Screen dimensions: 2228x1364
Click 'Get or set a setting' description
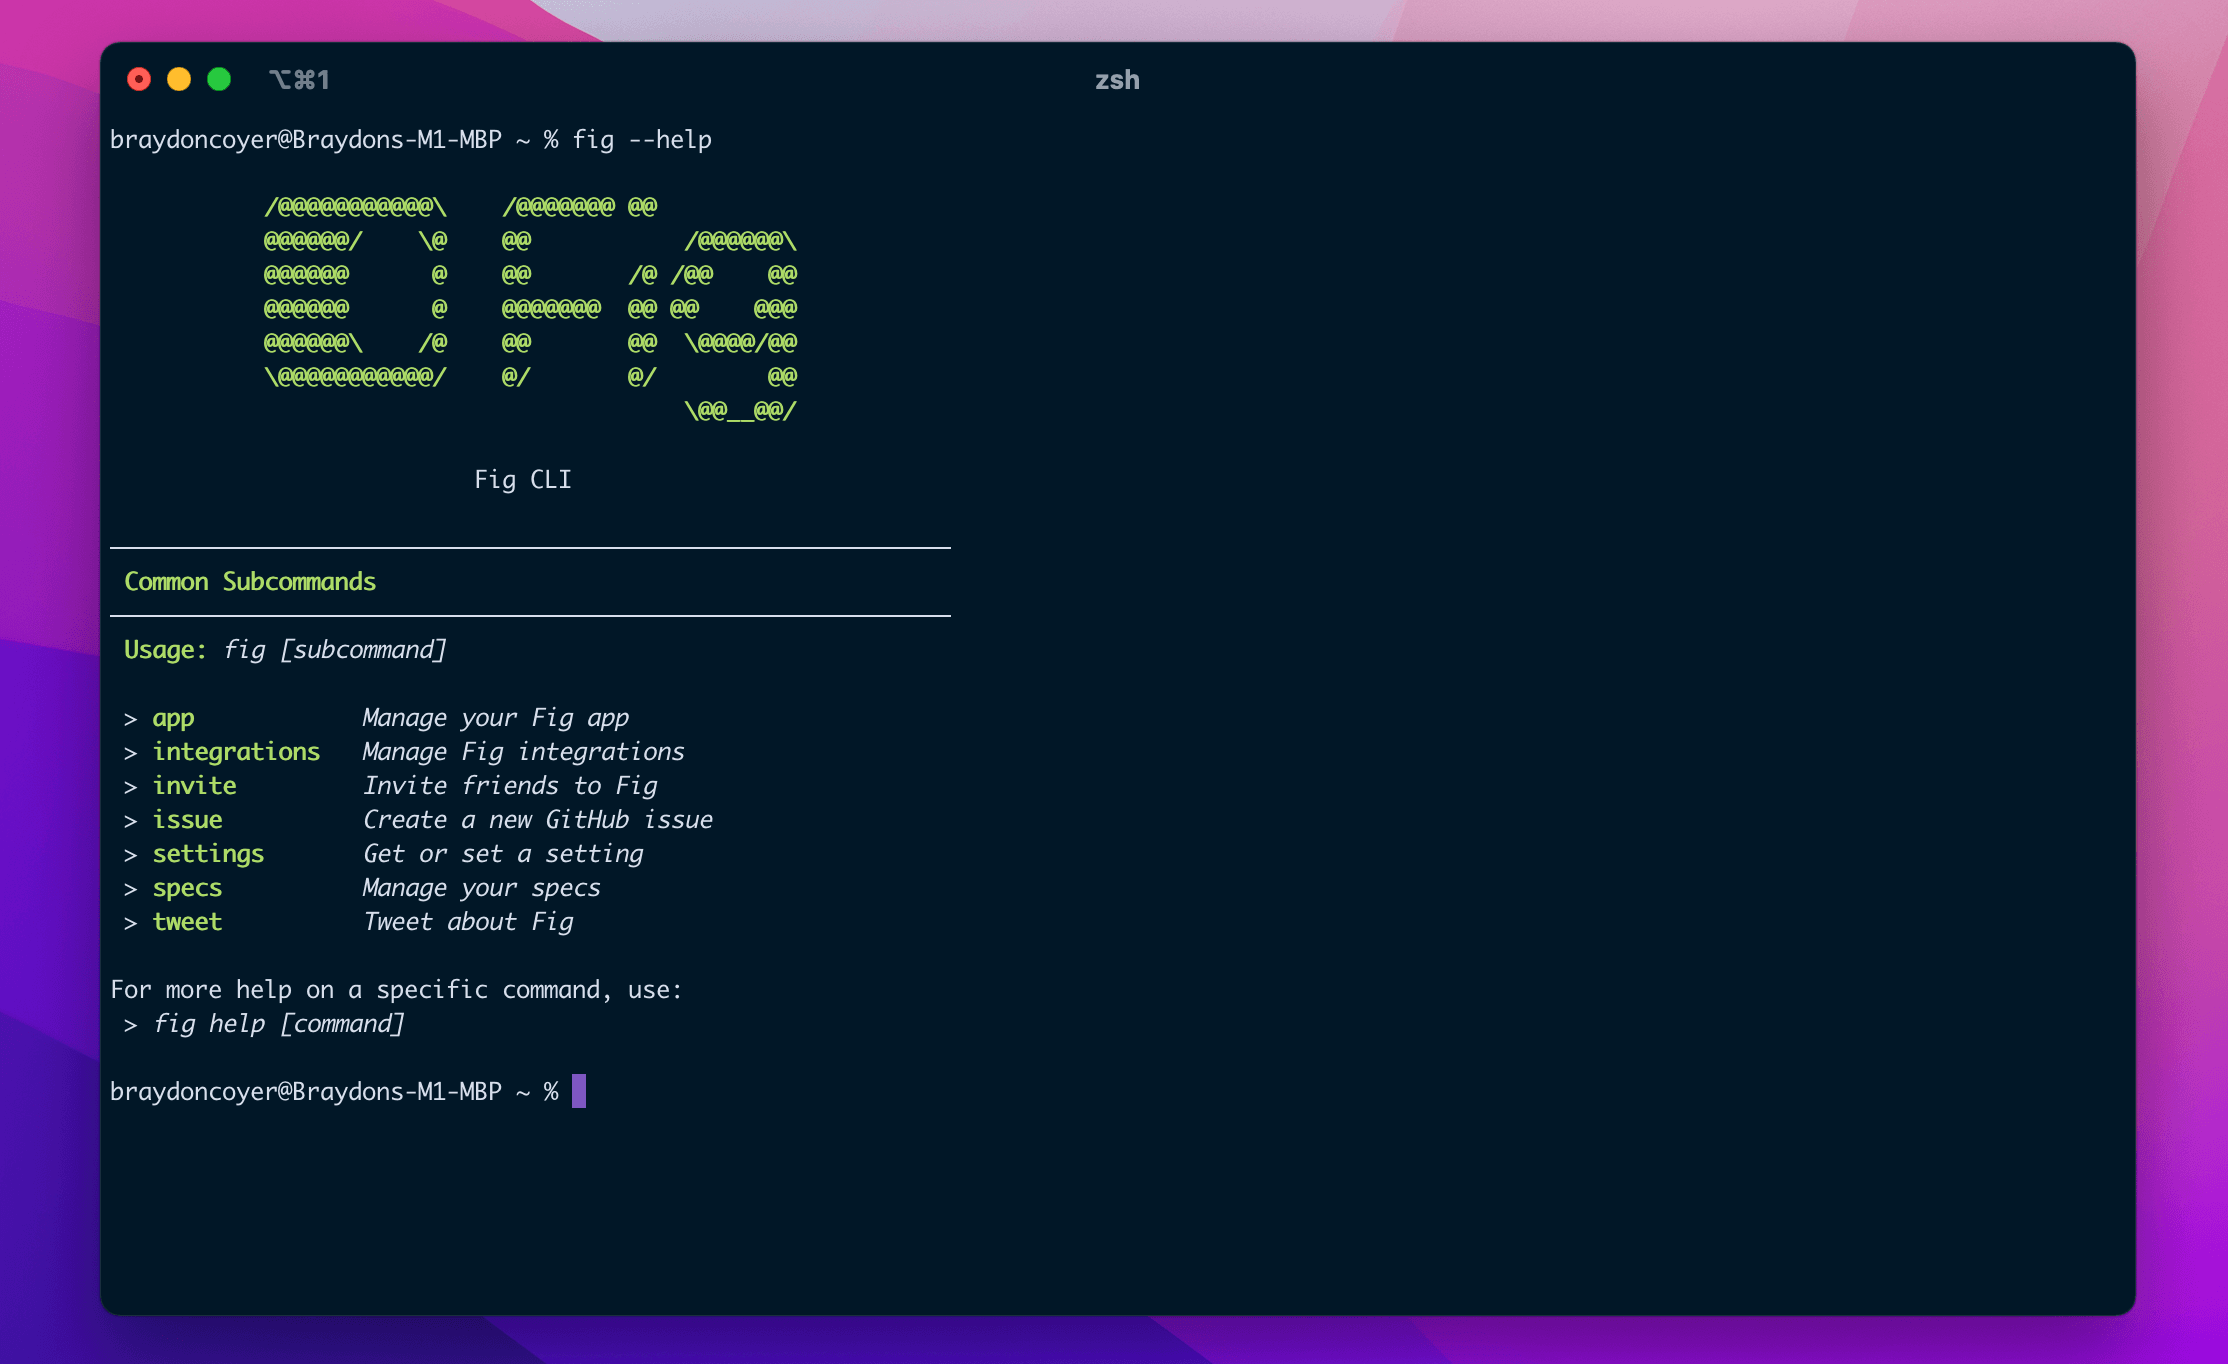pyautogui.click(x=503, y=854)
